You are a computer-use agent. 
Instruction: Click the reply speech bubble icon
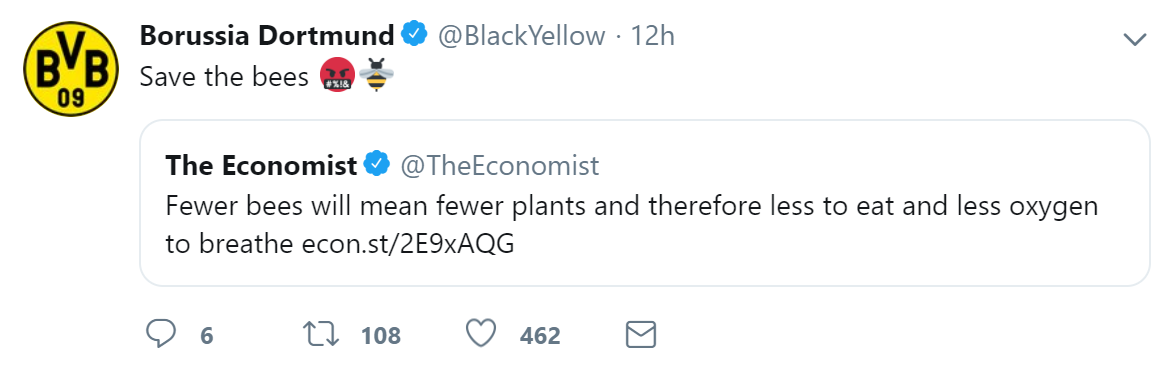(x=160, y=335)
